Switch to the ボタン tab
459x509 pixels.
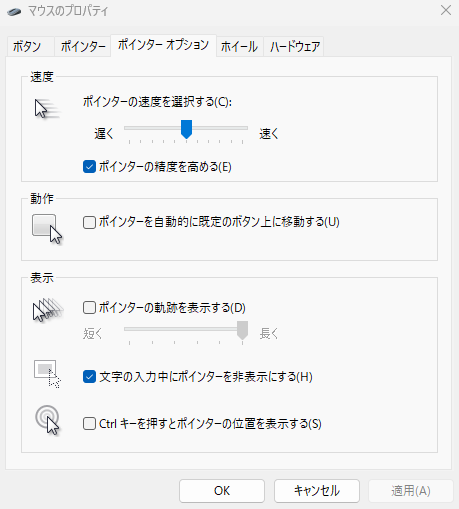(27, 46)
